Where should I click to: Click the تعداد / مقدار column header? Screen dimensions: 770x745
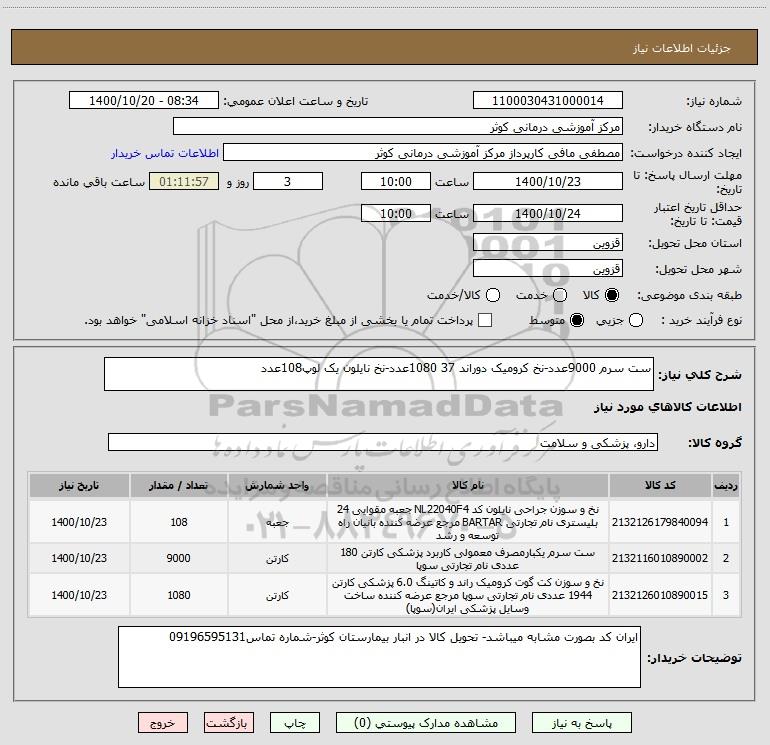pos(178,486)
